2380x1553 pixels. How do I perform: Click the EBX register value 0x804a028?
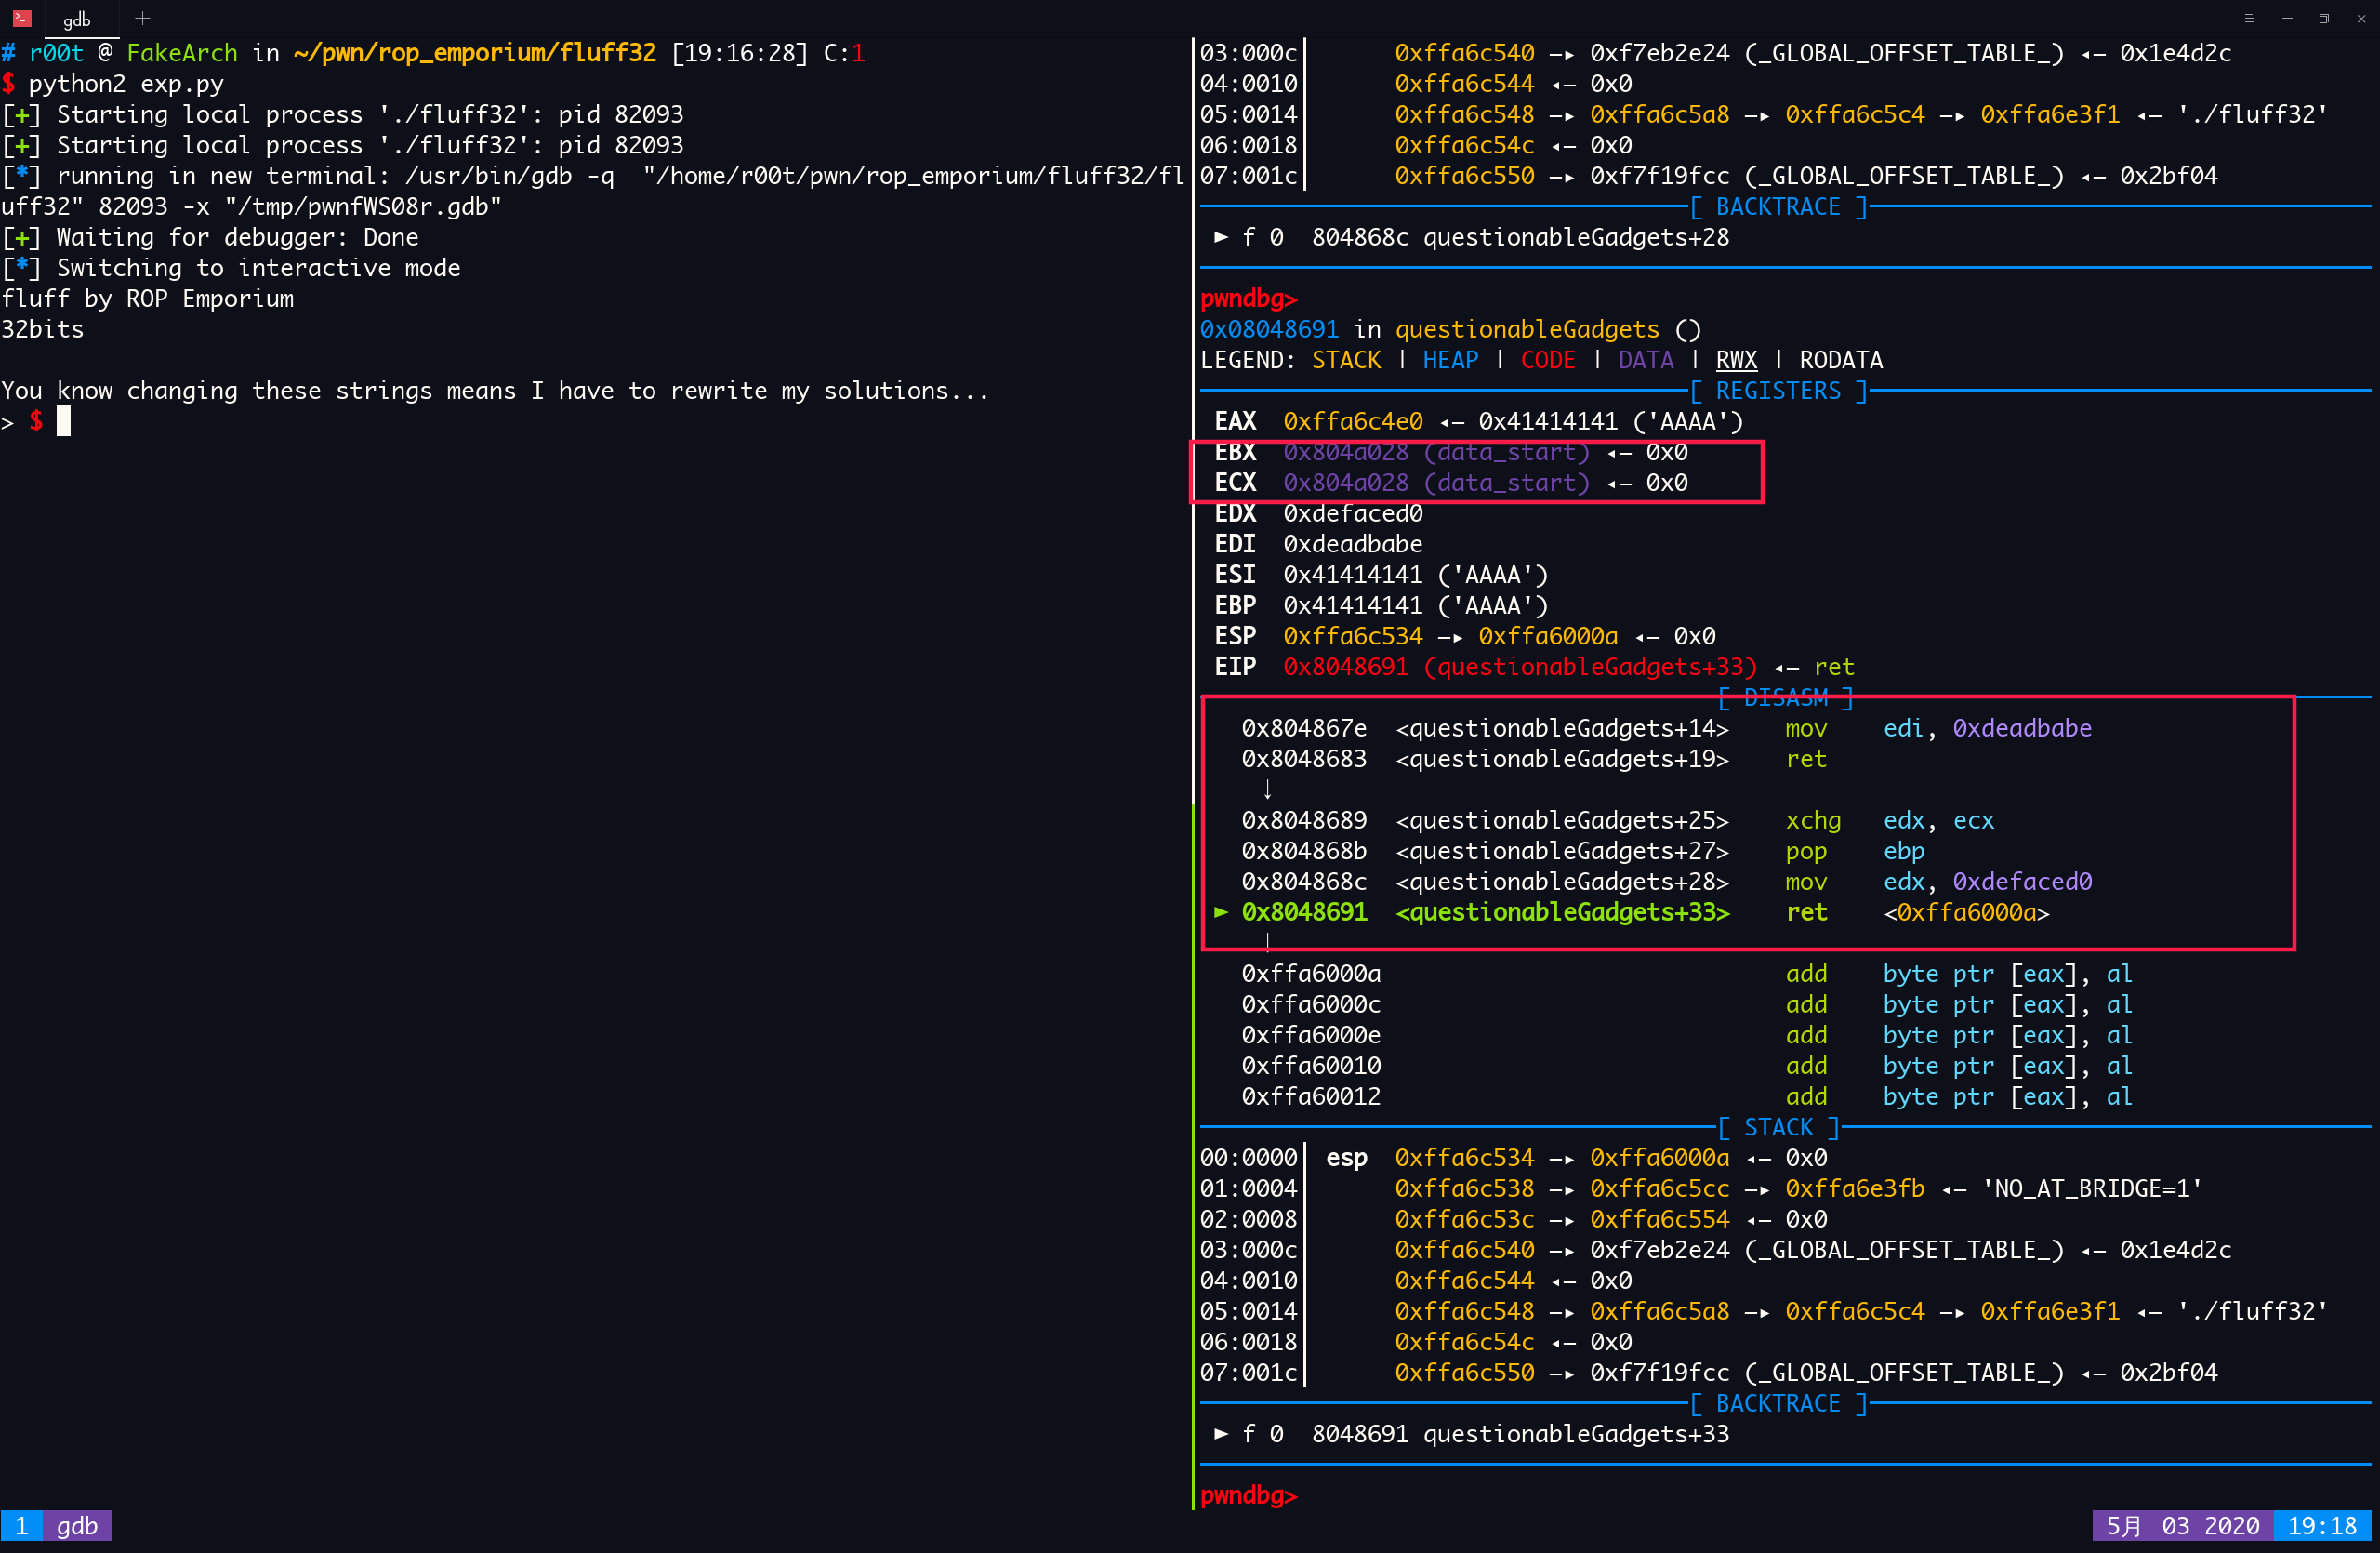(x=1345, y=452)
